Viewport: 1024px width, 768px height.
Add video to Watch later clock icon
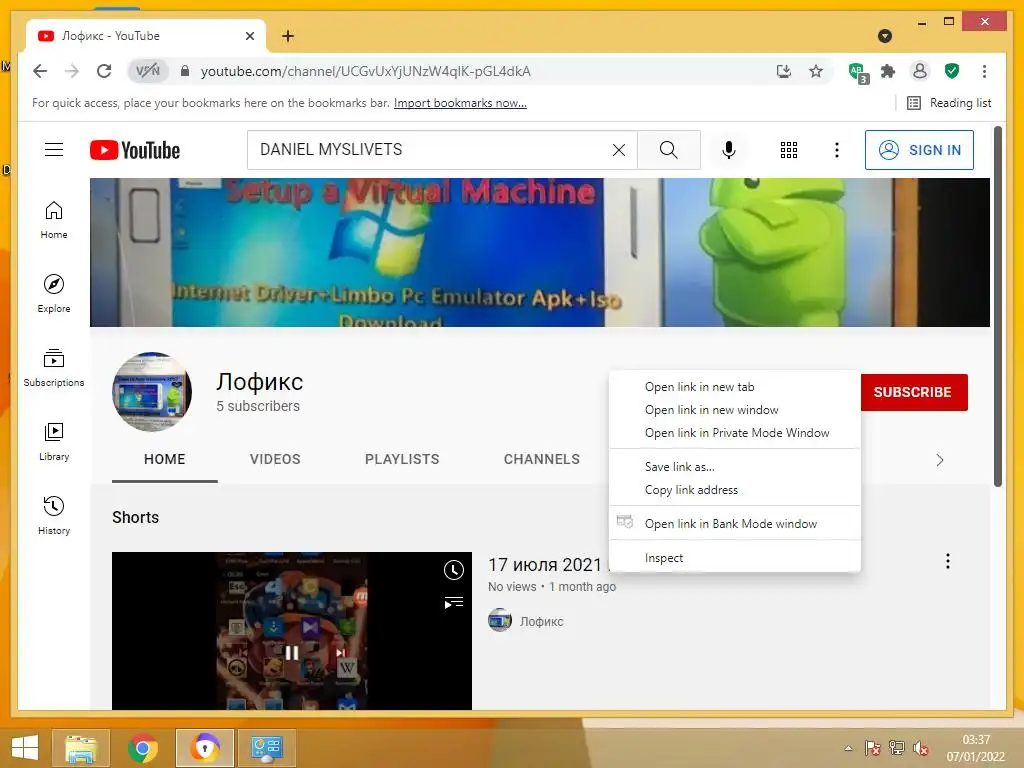[x=454, y=570]
